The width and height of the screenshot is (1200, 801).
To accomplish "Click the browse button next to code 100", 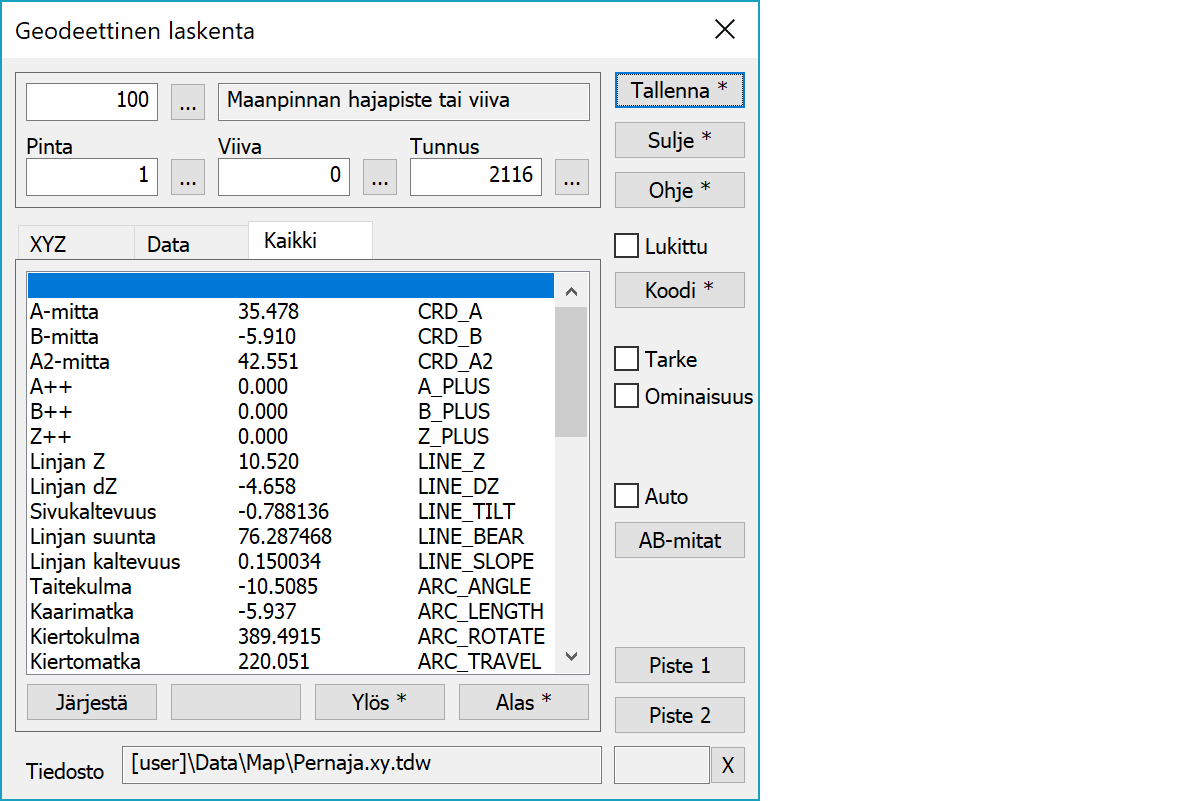I will [189, 101].
